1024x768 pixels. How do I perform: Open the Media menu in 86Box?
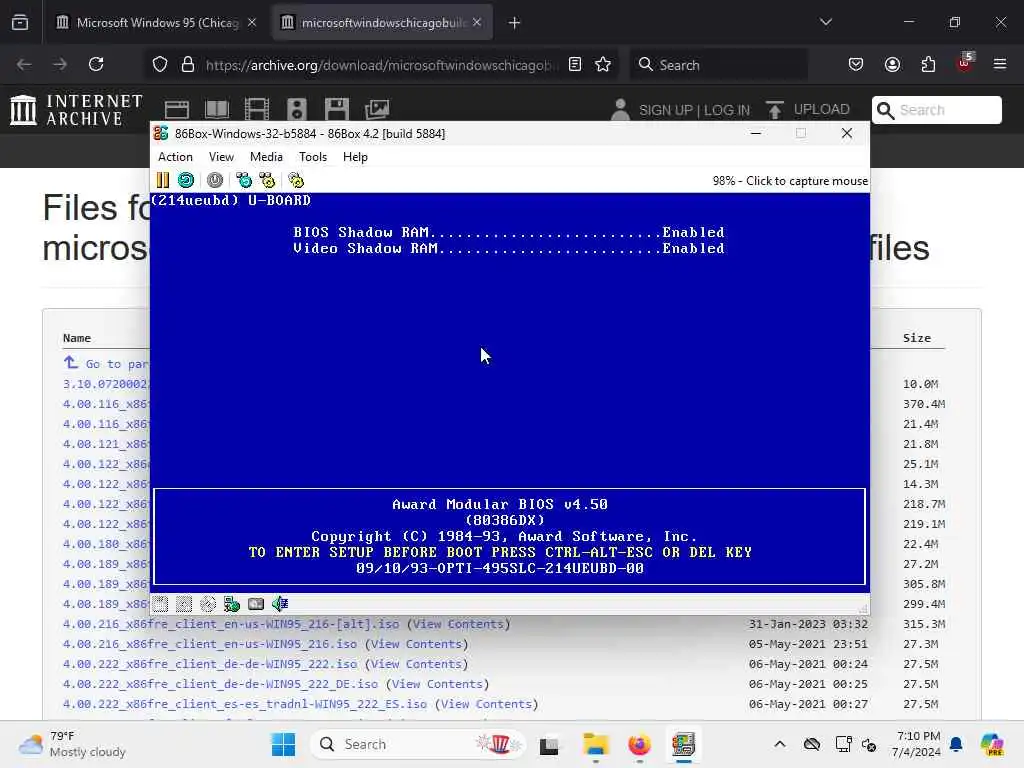(266, 157)
